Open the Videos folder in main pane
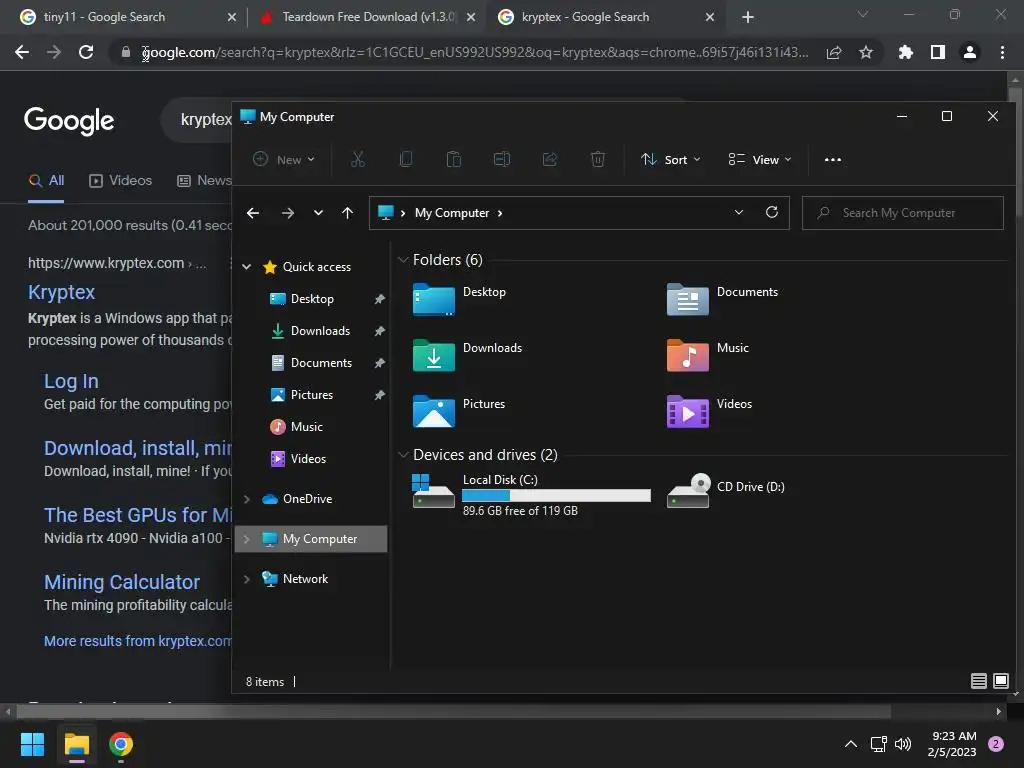Viewport: 1024px width, 768px height. click(709, 411)
